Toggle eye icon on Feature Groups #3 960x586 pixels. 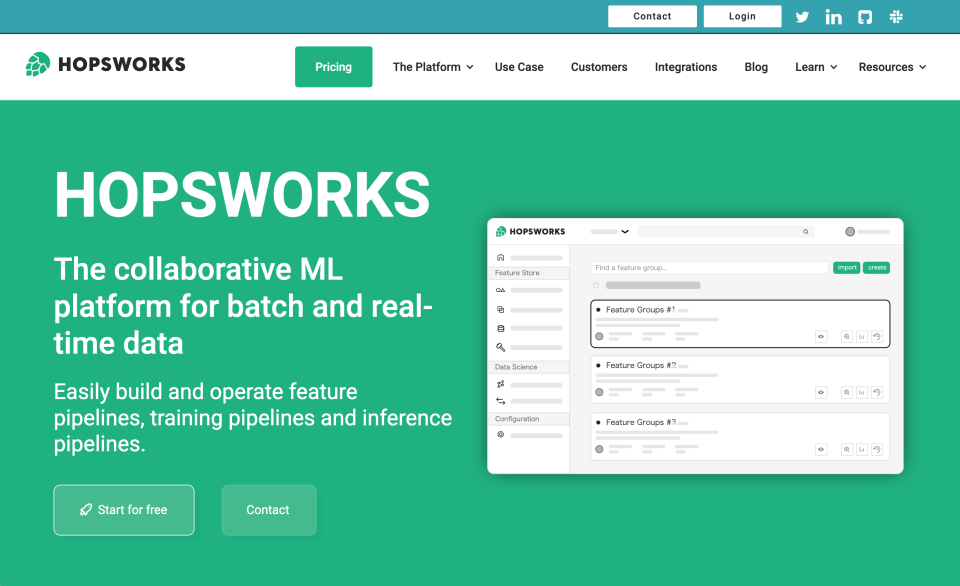tap(821, 449)
